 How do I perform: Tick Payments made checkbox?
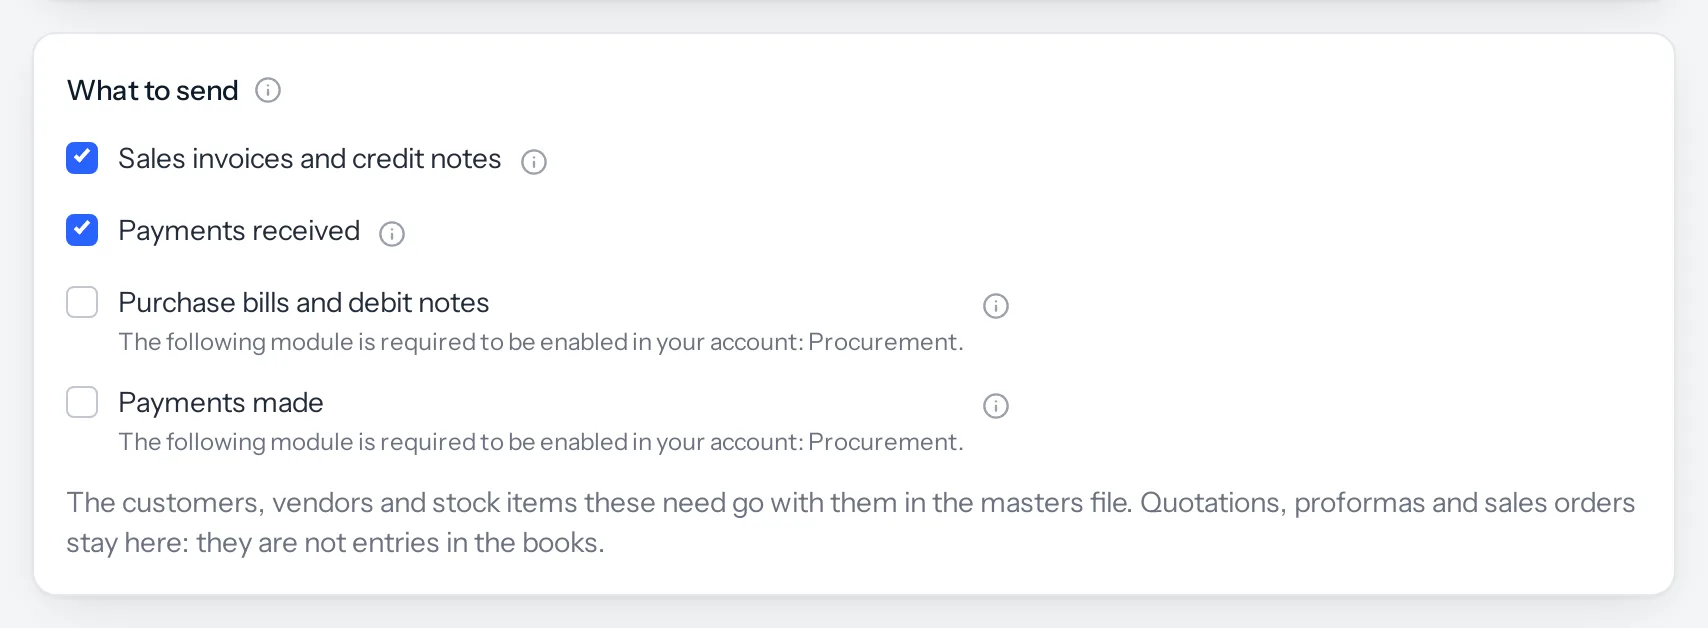coord(82,402)
